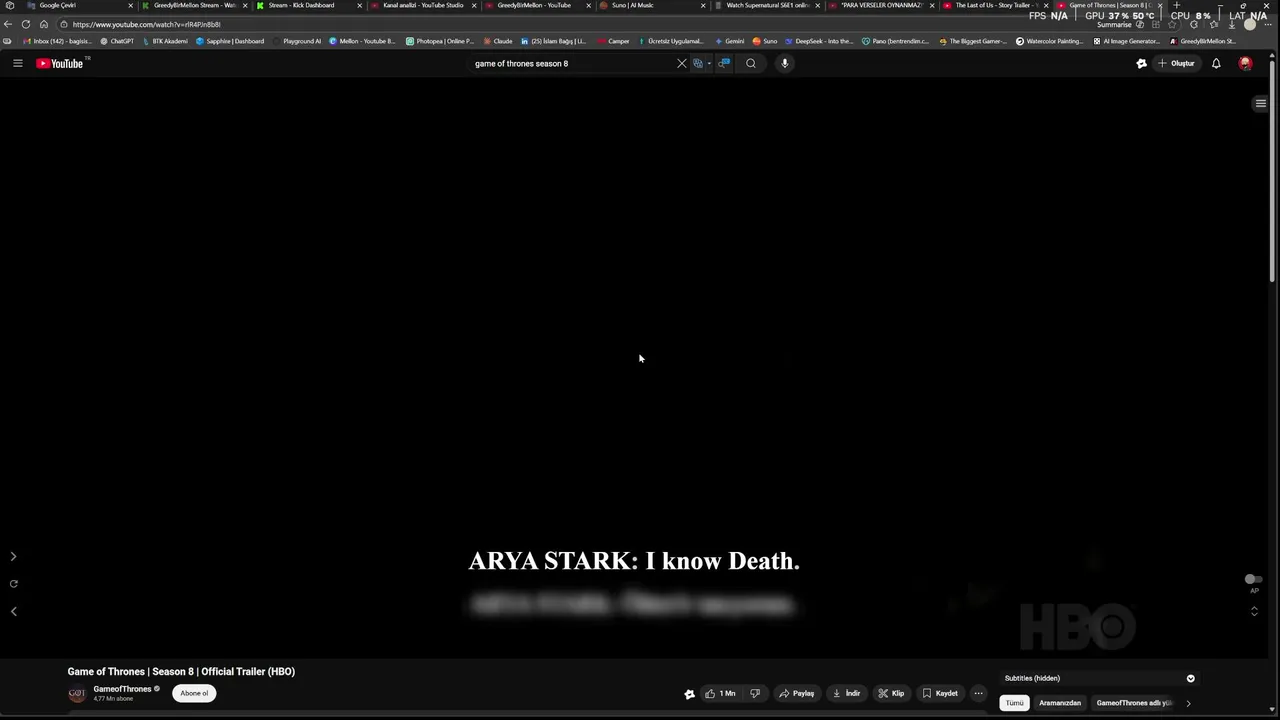Clear the search box with the X
1280x720 pixels.
682,63
